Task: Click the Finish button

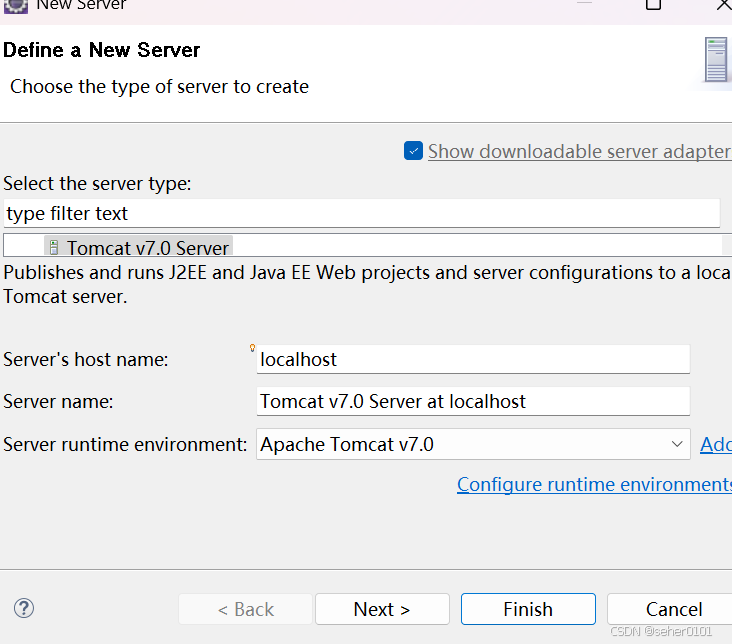Action: click(x=528, y=609)
